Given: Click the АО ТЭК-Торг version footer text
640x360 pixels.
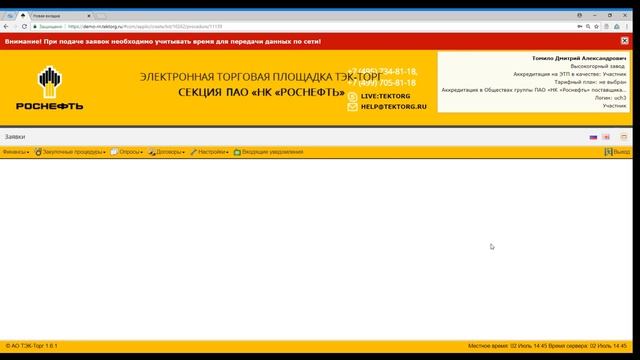Looking at the screenshot, I should pos(31,346).
